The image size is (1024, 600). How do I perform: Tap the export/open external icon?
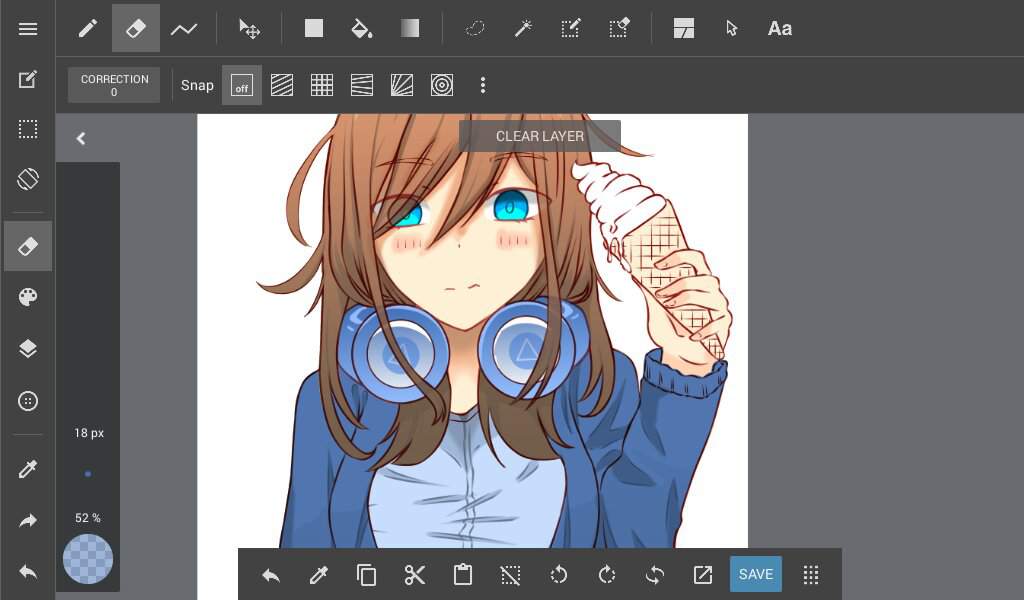click(703, 575)
